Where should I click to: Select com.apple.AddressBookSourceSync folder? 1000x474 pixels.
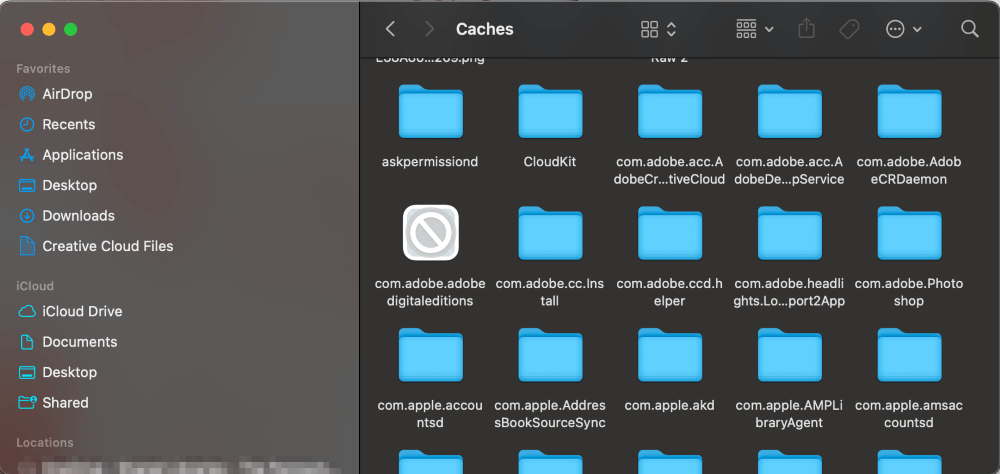pos(550,355)
